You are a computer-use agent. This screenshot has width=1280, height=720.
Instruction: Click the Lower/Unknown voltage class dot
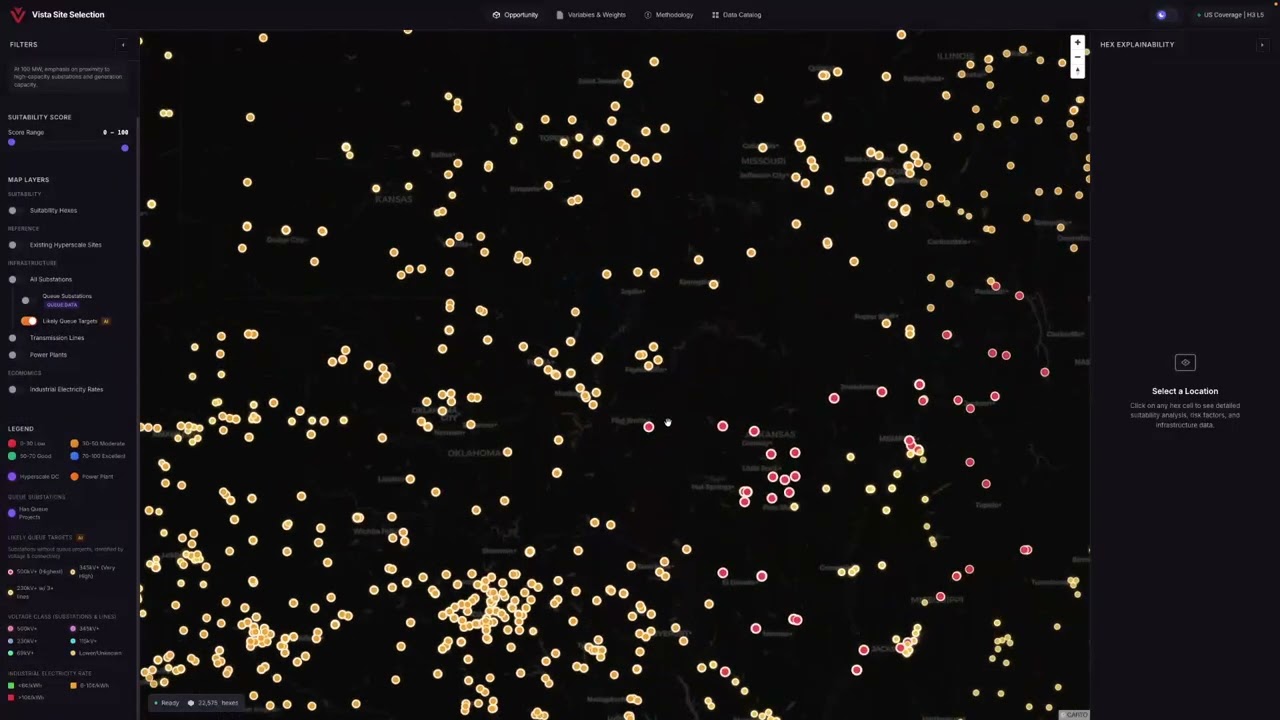[73, 653]
